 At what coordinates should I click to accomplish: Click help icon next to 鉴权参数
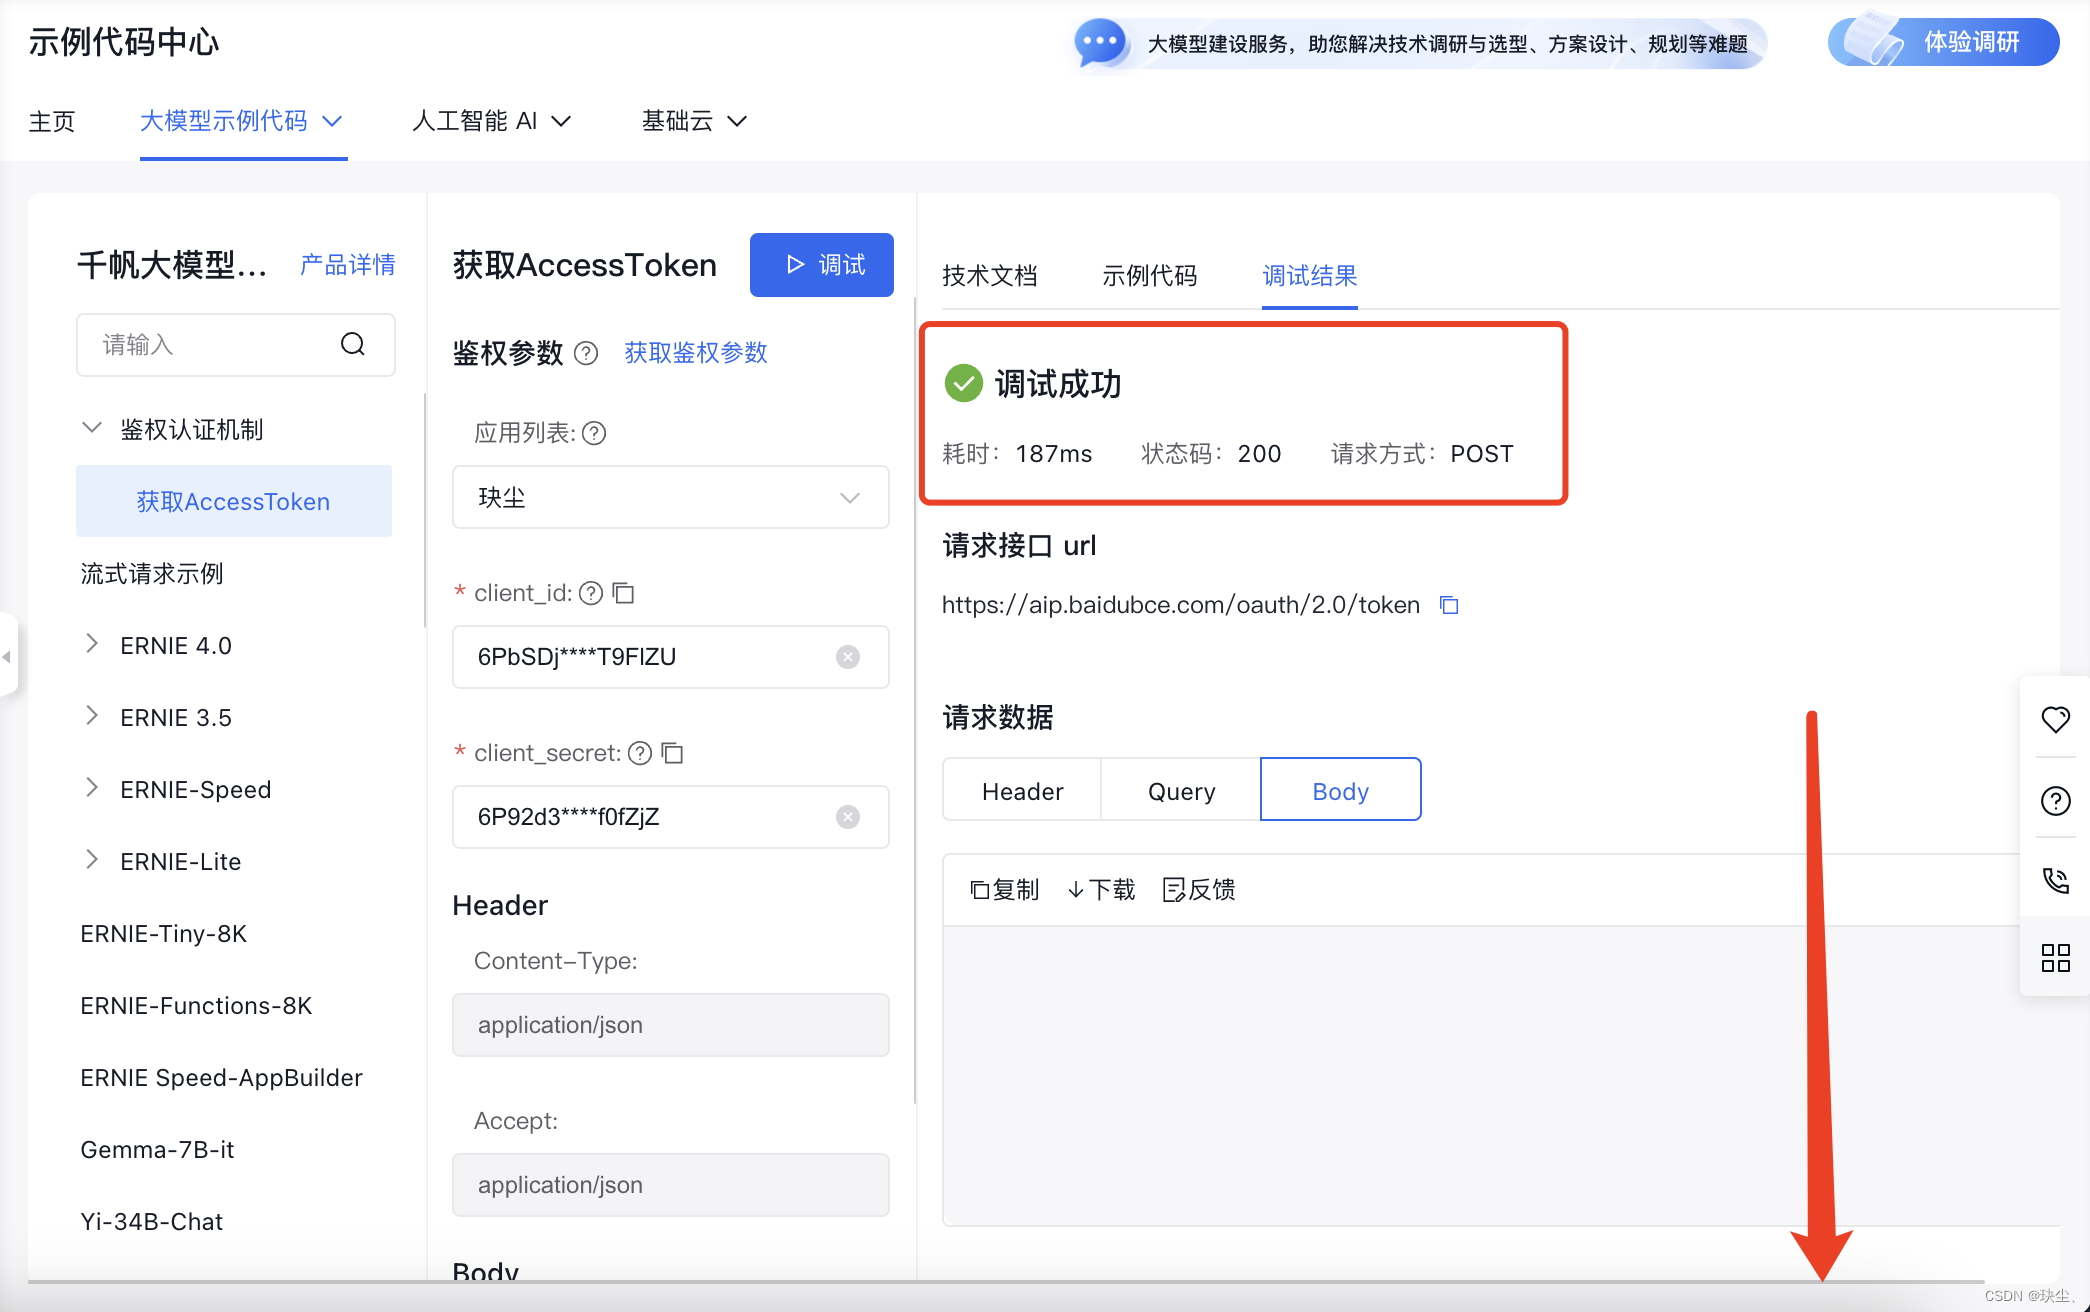587,353
